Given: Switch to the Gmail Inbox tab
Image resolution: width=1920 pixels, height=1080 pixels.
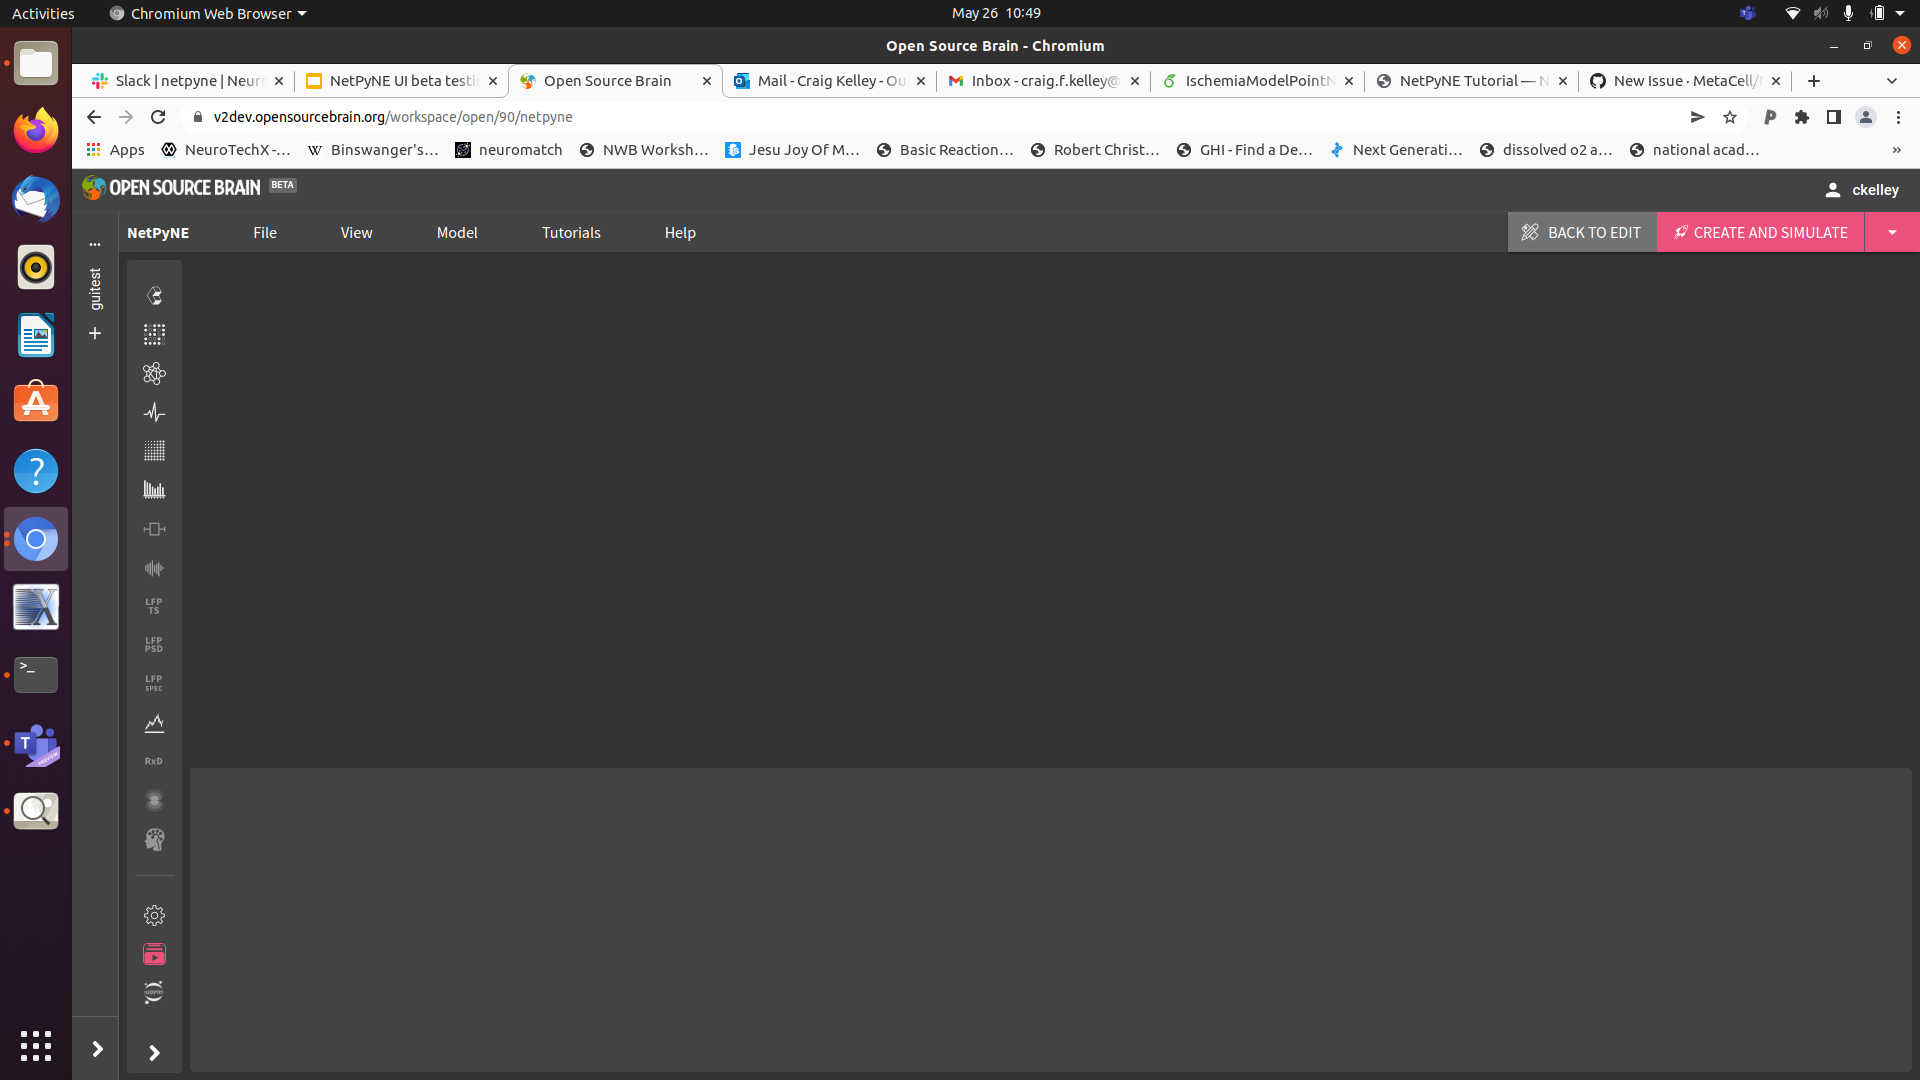Looking at the screenshot, I should [1043, 81].
